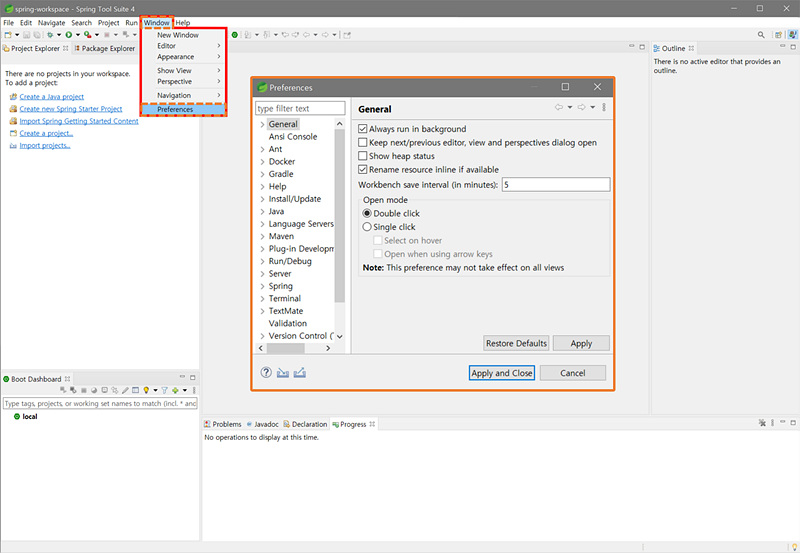Expand the Maven preferences node
Viewport: 800px width, 553px height.
pyautogui.click(x=262, y=236)
